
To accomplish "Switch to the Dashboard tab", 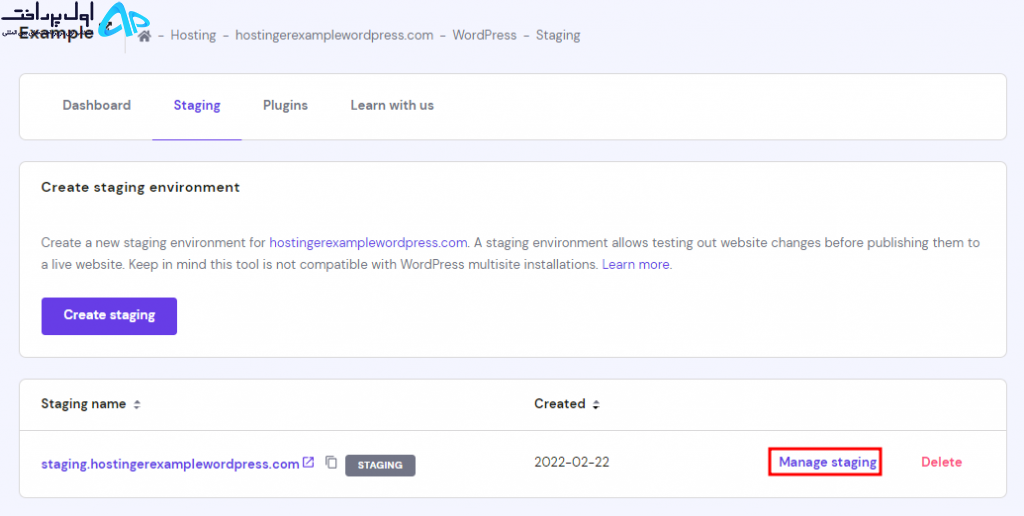I will (97, 105).
